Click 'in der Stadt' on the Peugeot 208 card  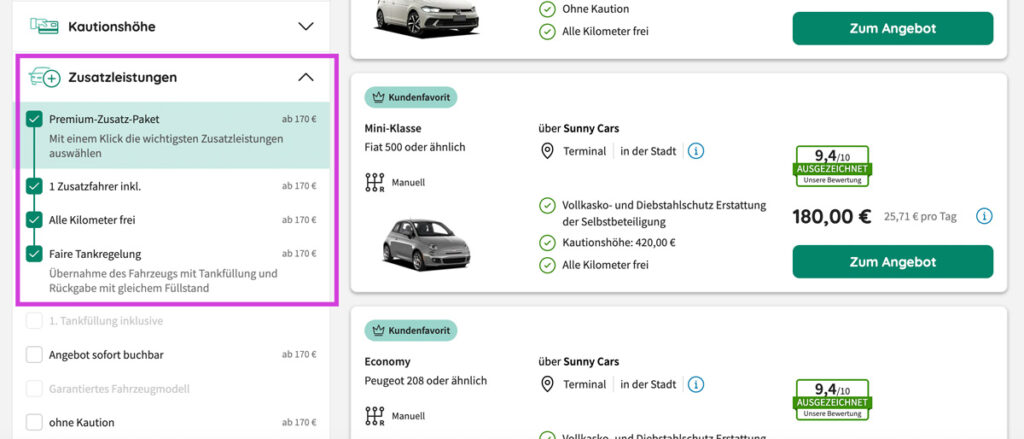coord(648,384)
